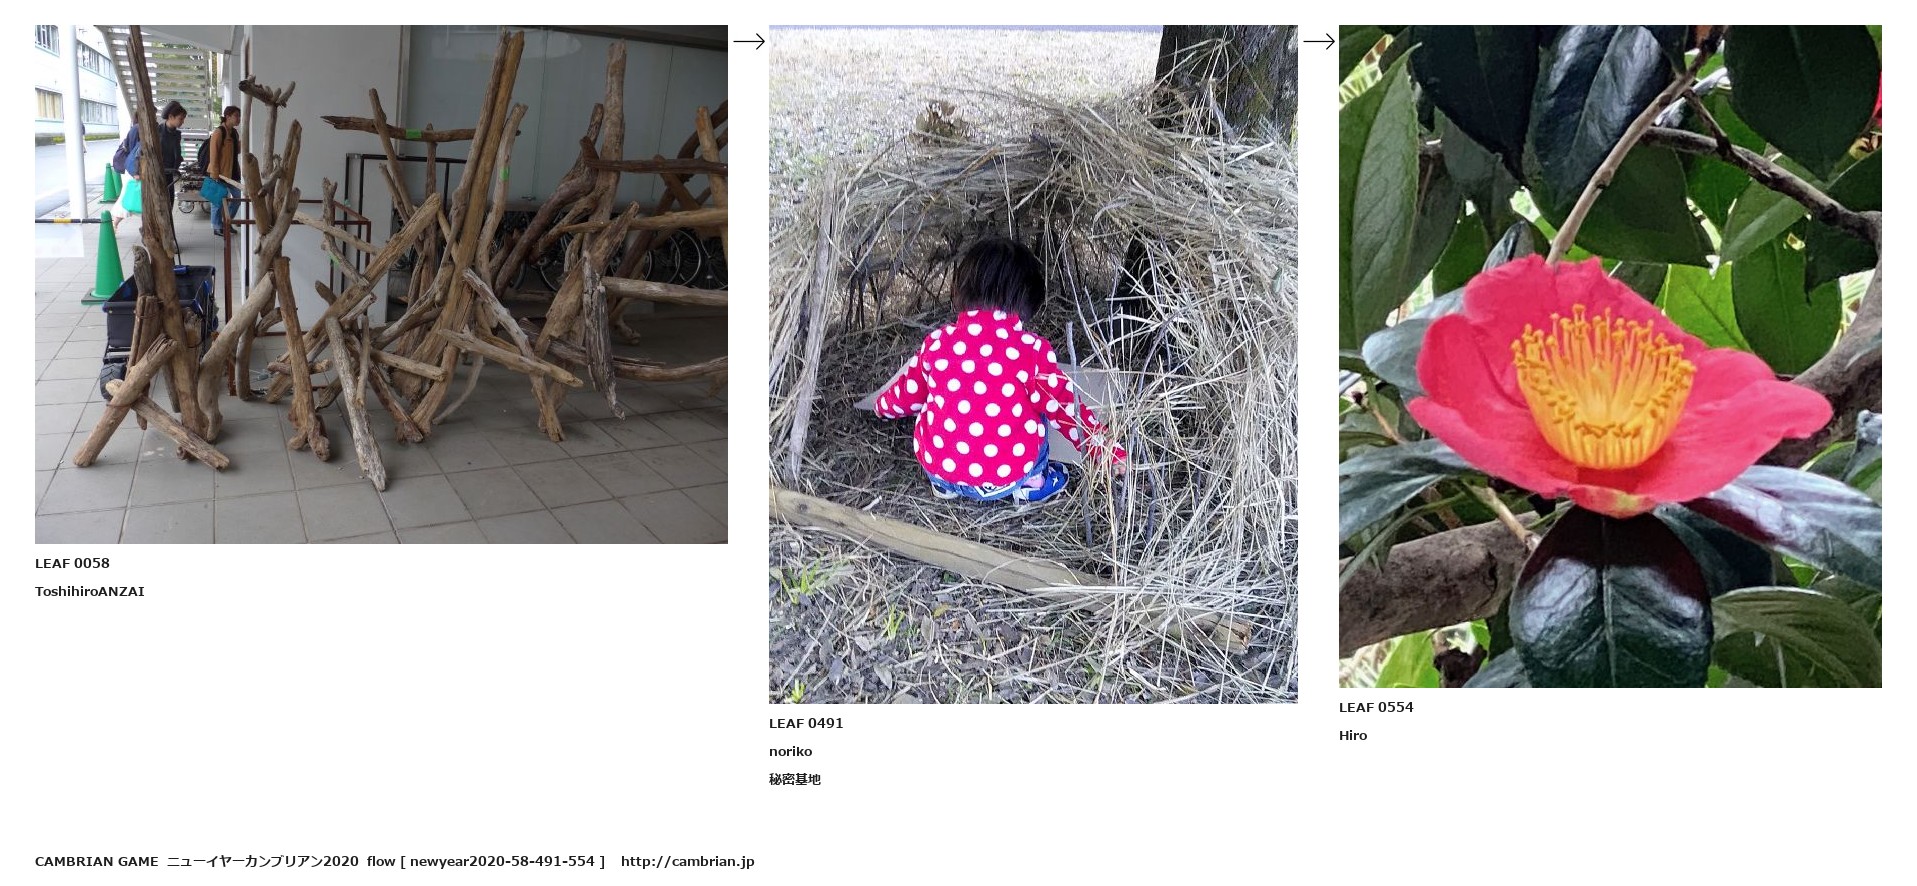Open the child in straw hut photo
Image resolution: width=1917 pixels, height=886 pixels.
click(1033, 364)
